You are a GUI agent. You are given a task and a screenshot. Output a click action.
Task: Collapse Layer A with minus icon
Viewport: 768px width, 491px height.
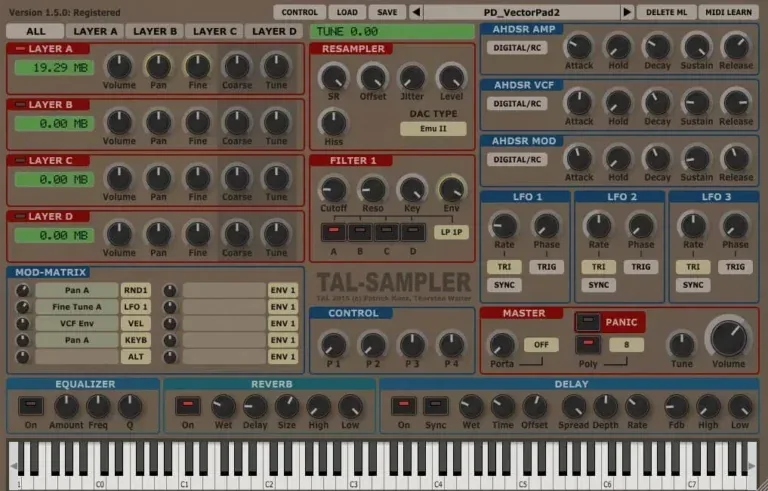click(x=20, y=49)
